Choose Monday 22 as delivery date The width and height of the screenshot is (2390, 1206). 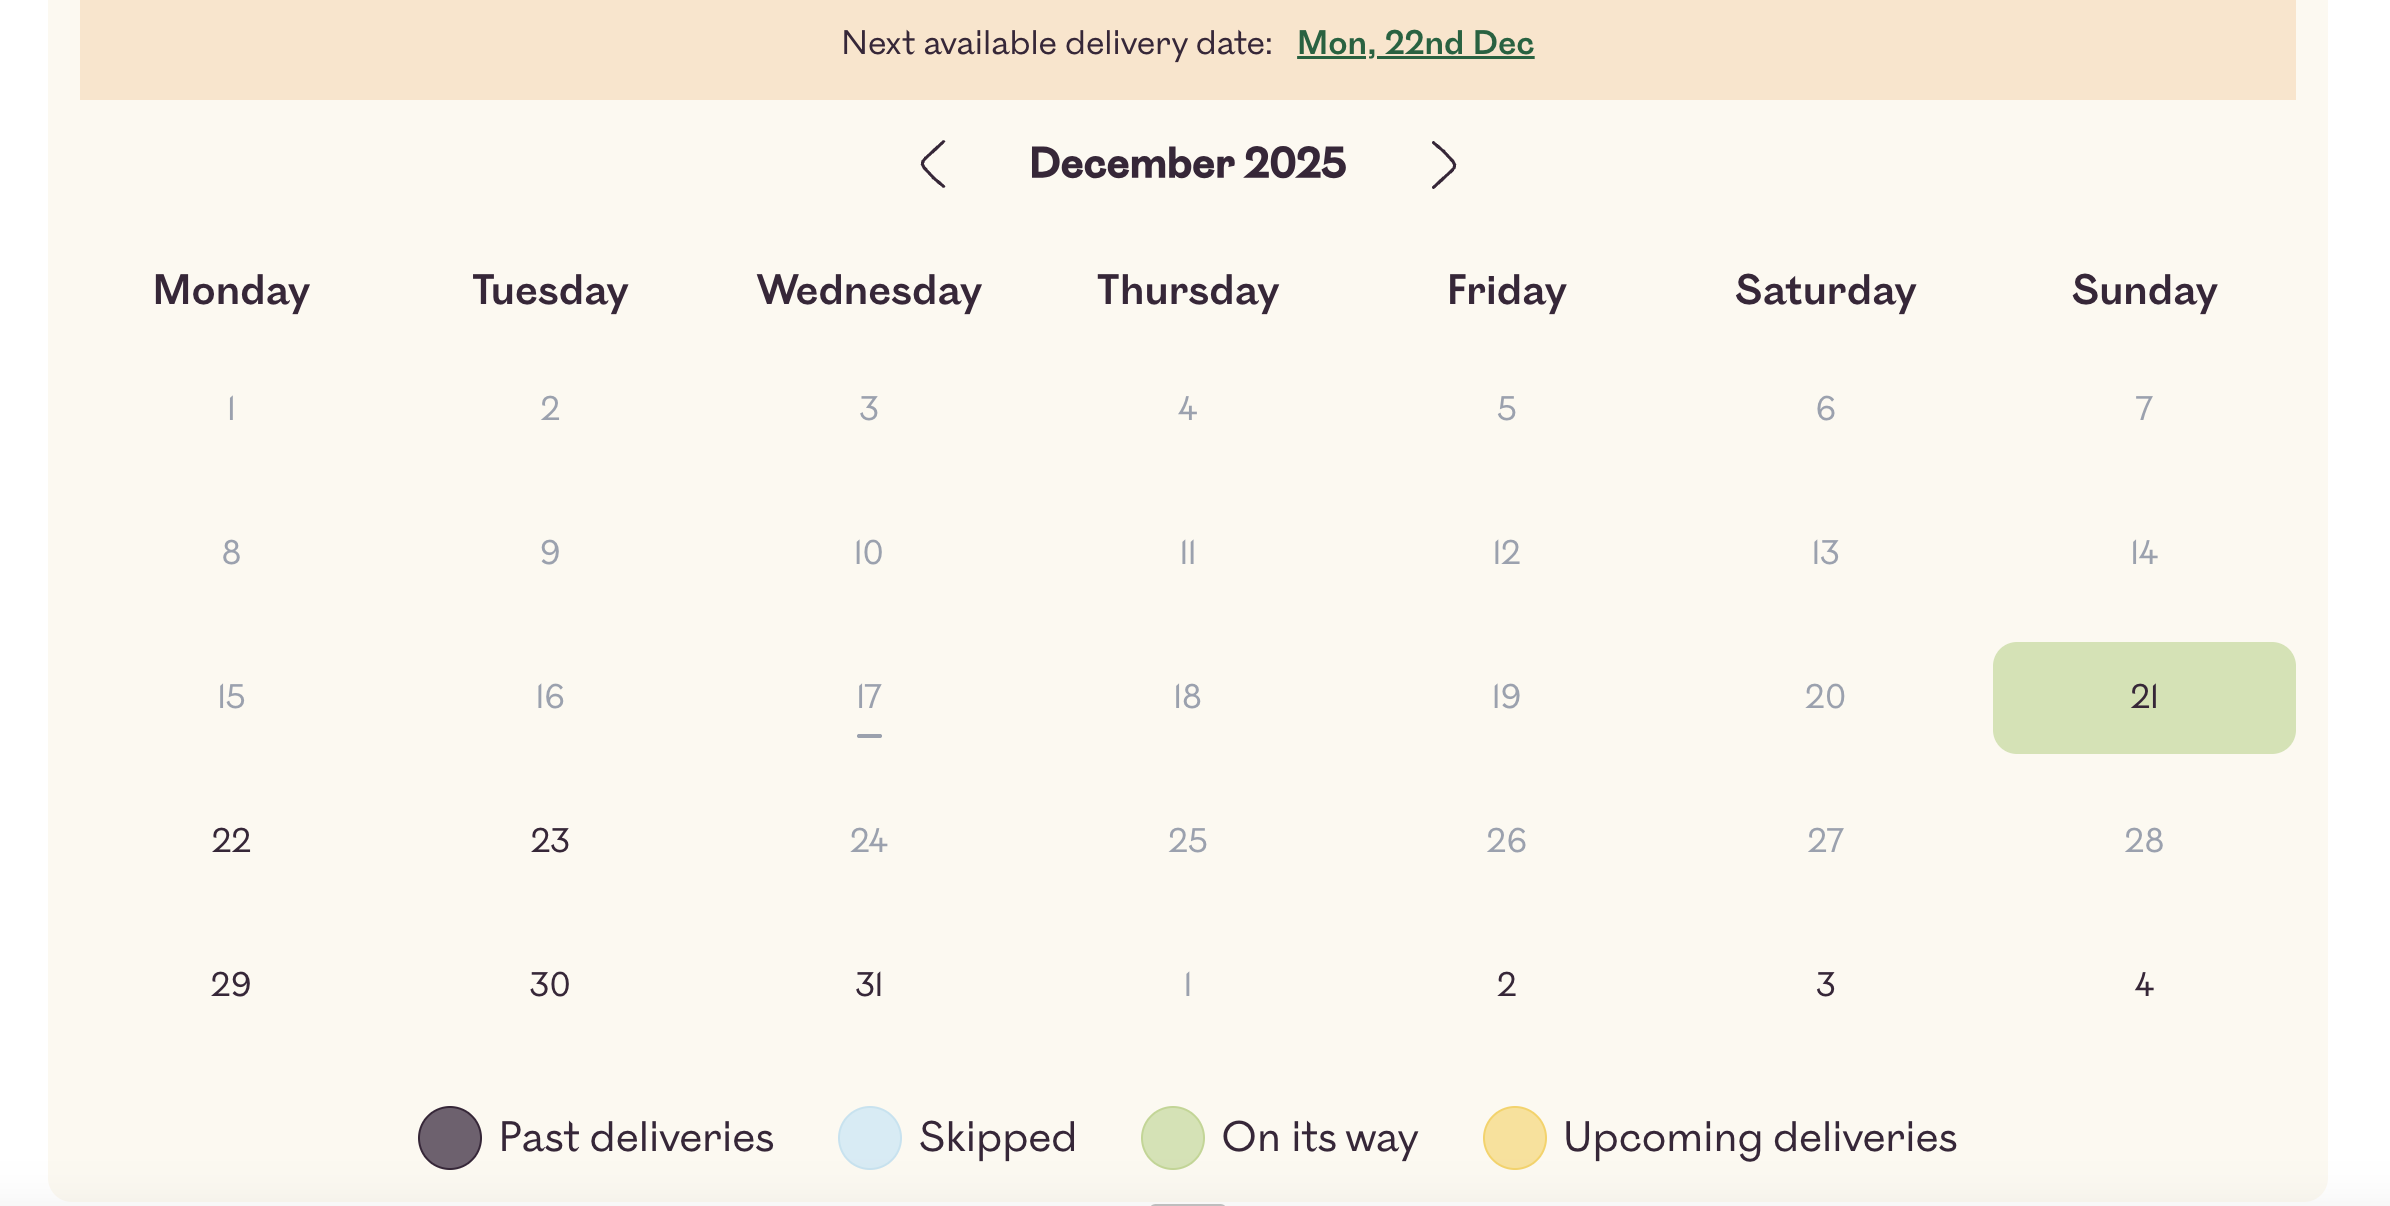231,840
